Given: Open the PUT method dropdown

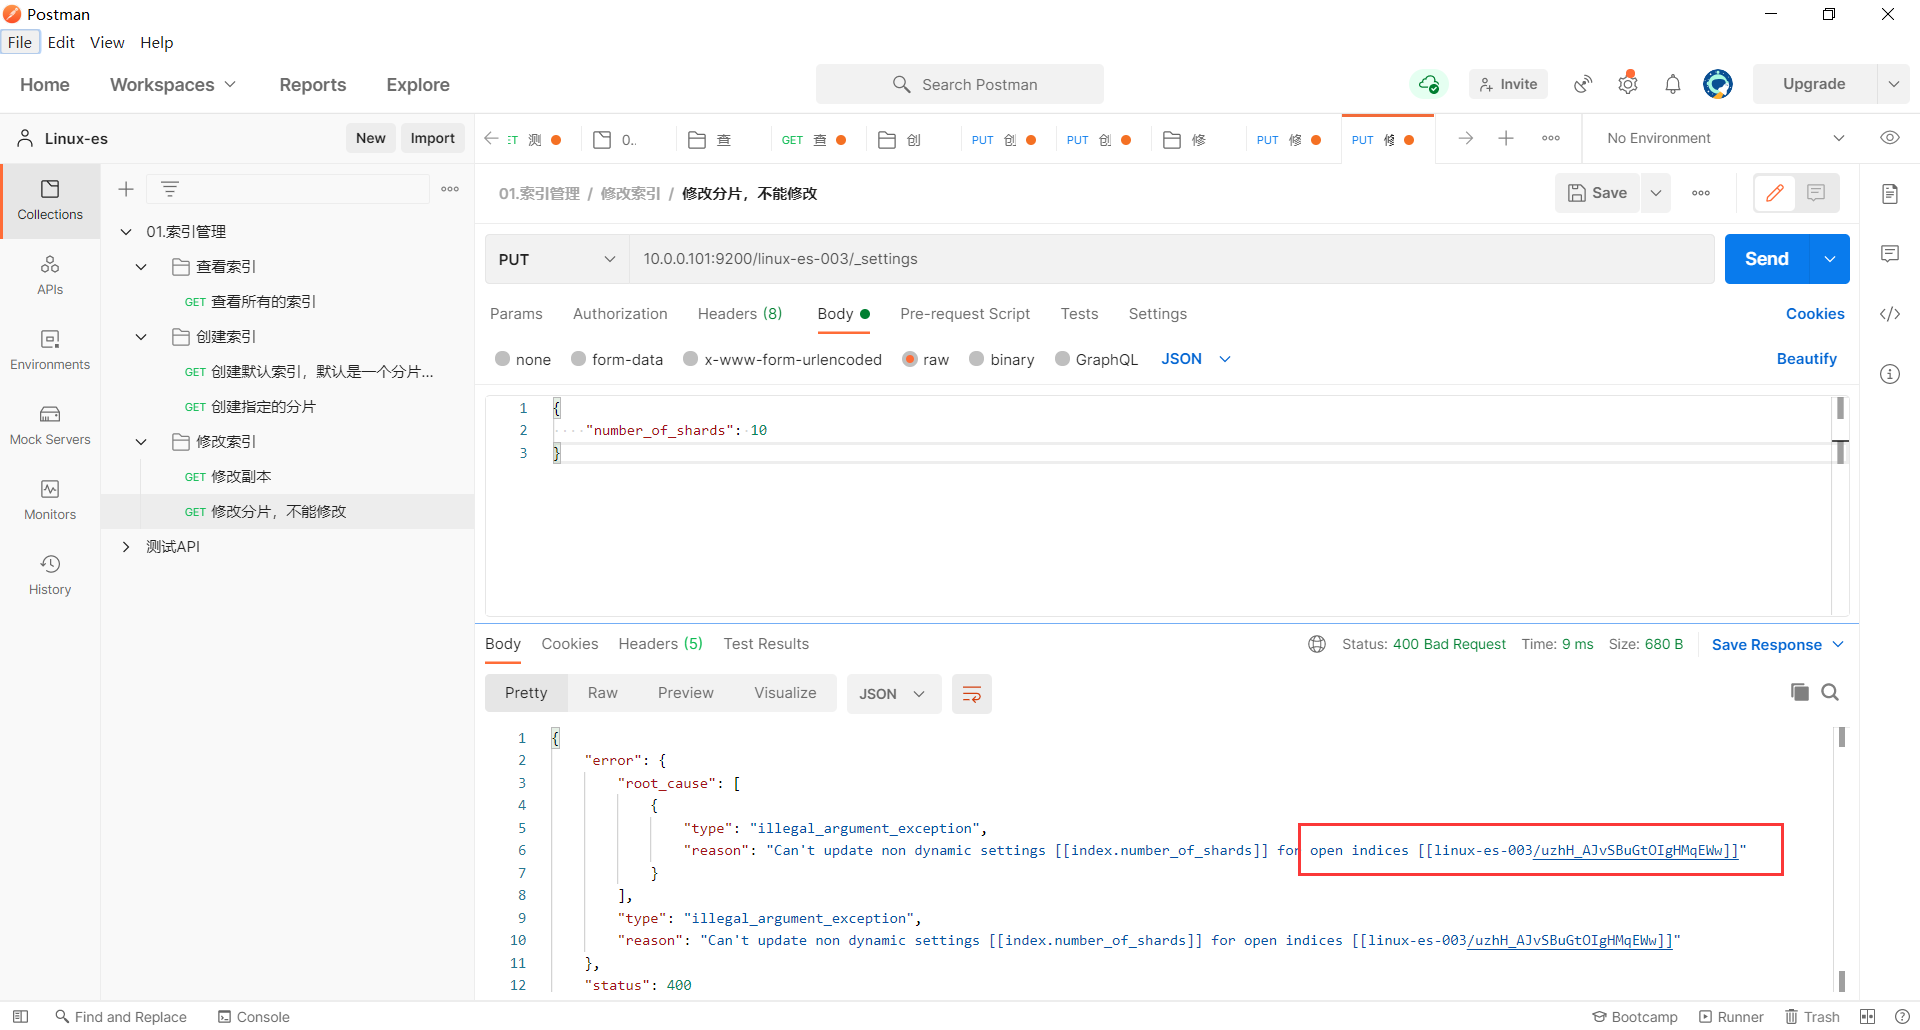Looking at the screenshot, I should [x=557, y=259].
